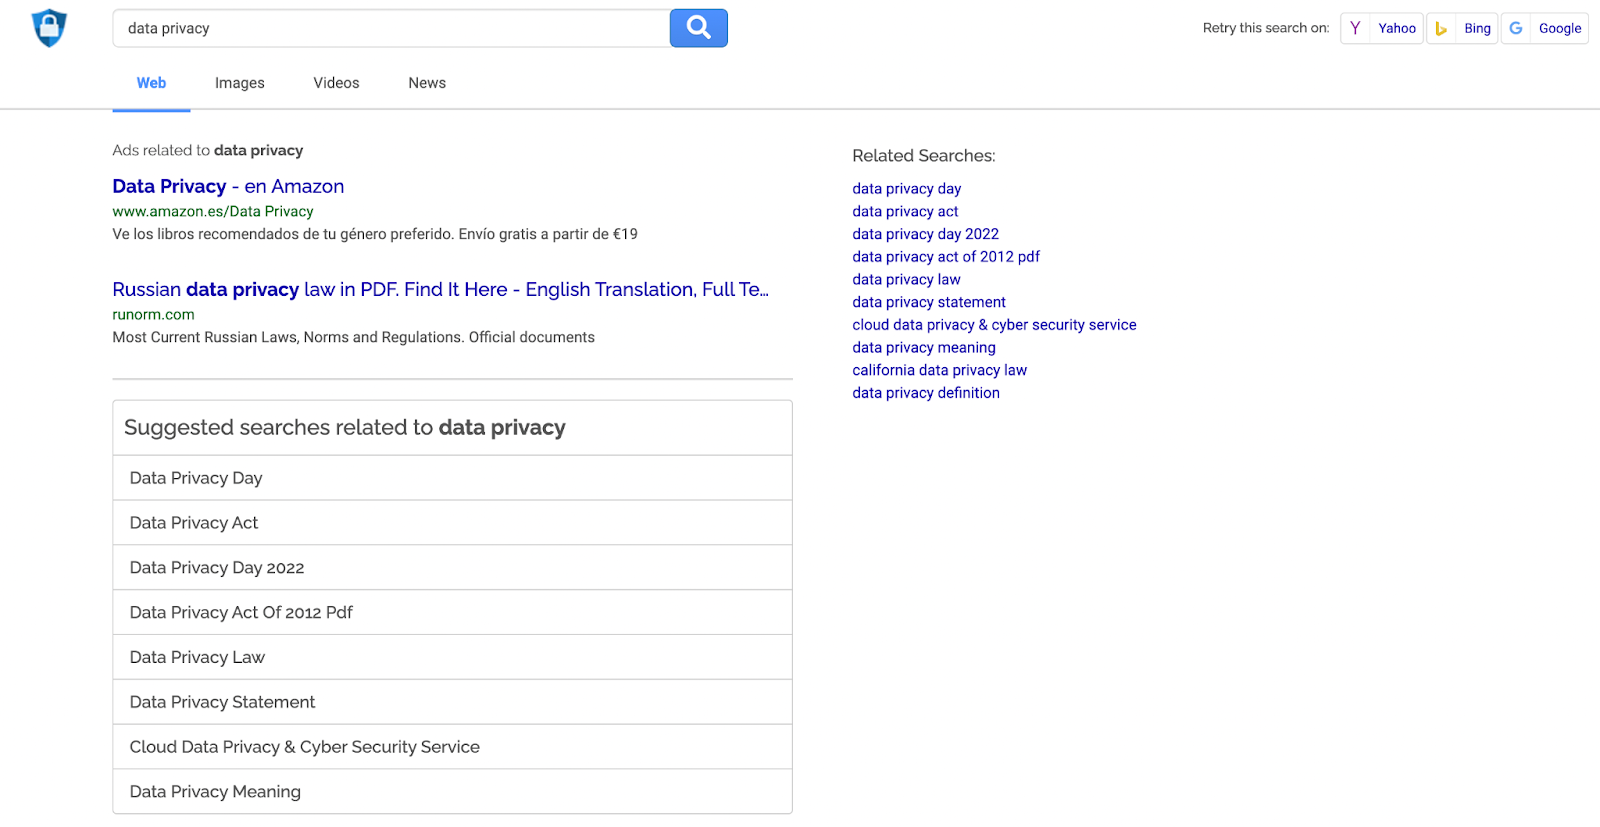
Task: Retry this search on Yahoo
Action: tap(1382, 28)
